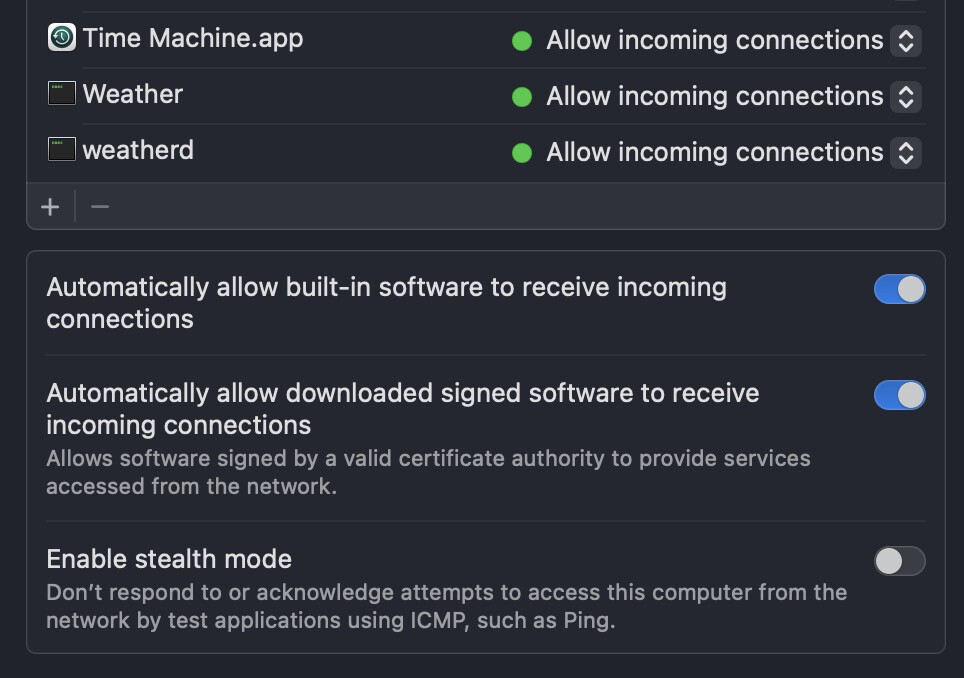Disable automatically allow built-in software toggle
This screenshot has width=964, height=678.
pyautogui.click(x=899, y=289)
